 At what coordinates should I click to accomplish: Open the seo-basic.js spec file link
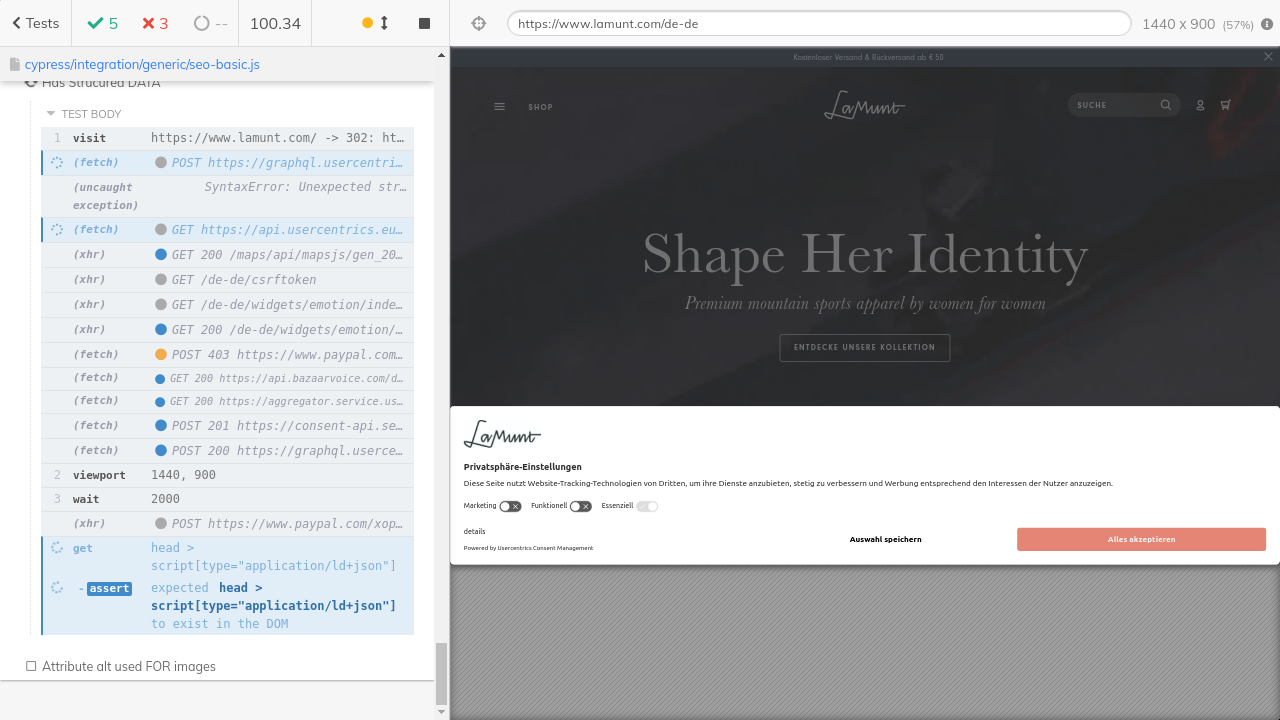(142, 64)
